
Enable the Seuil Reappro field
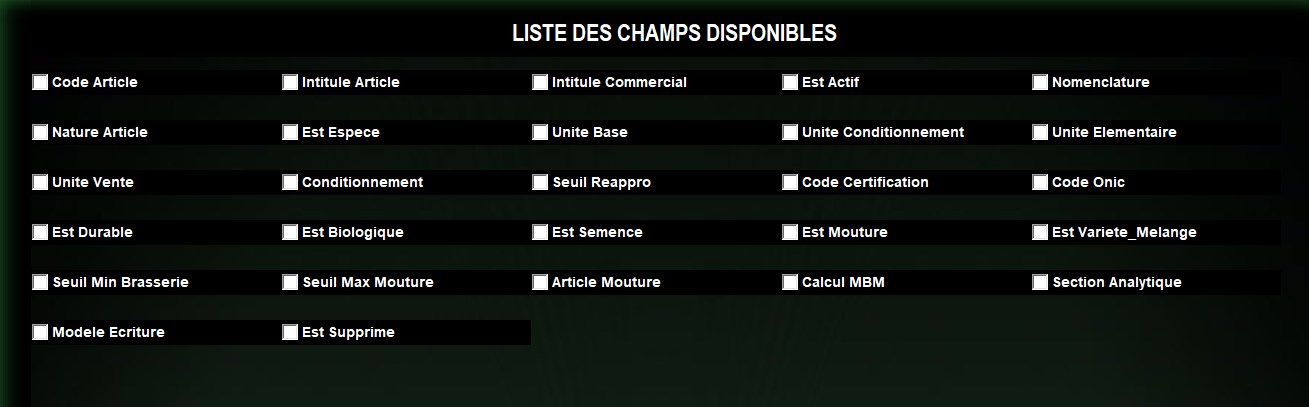click(x=540, y=182)
